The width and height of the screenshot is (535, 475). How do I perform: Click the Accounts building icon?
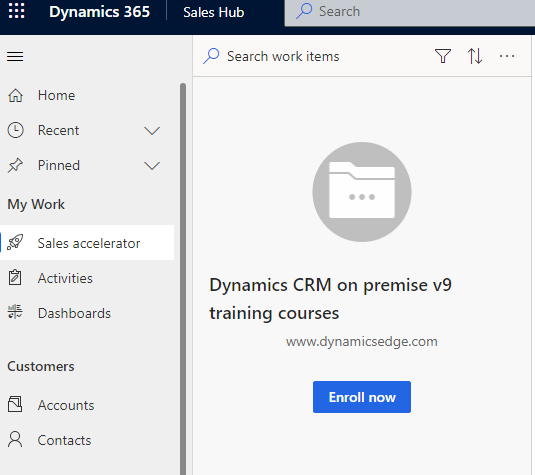[15, 404]
